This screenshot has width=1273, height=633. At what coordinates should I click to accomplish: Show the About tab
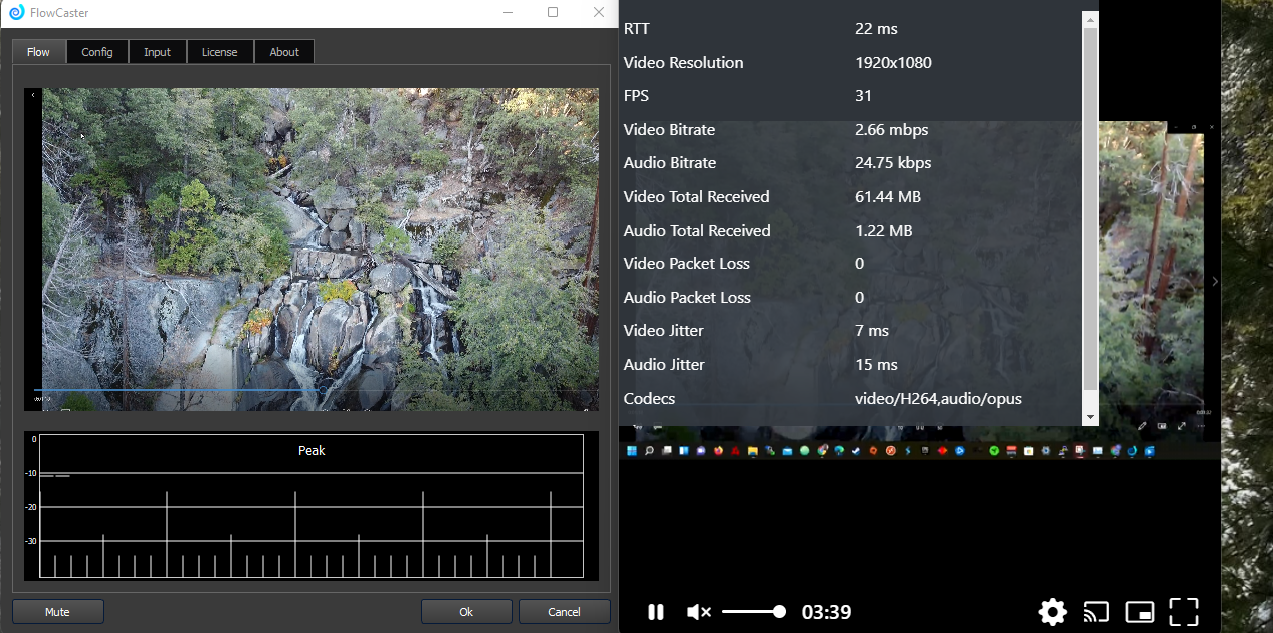pyautogui.click(x=284, y=52)
